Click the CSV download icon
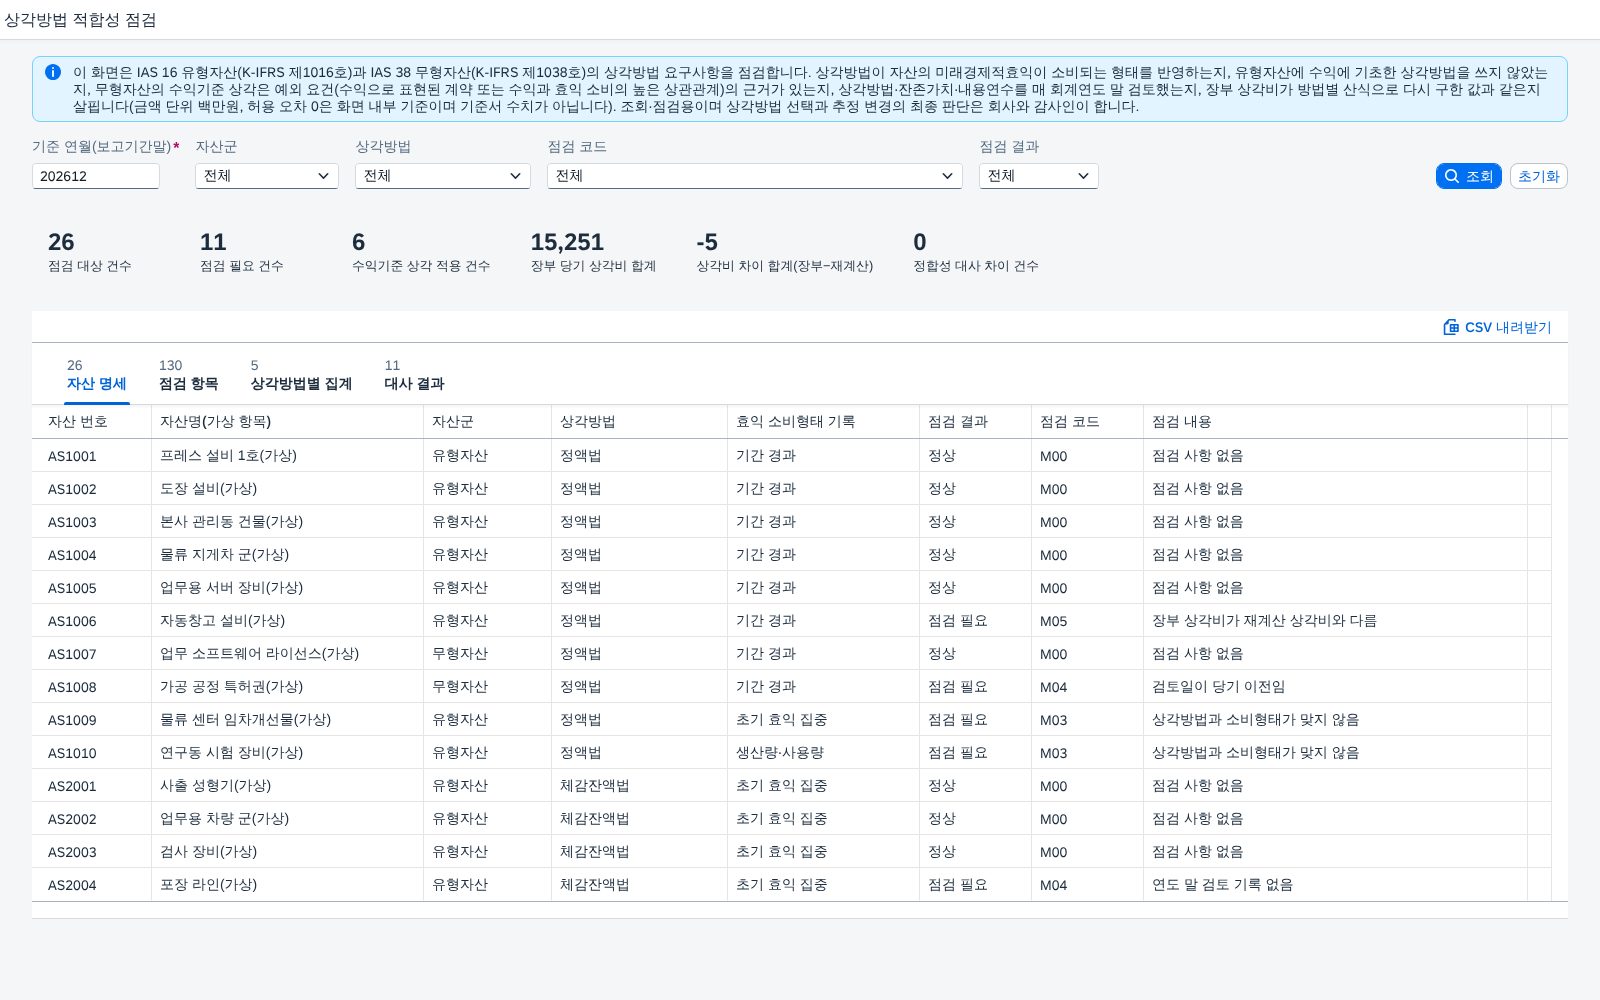Viewport: 1600px width, 1000px height. [x=1451, y=327]
